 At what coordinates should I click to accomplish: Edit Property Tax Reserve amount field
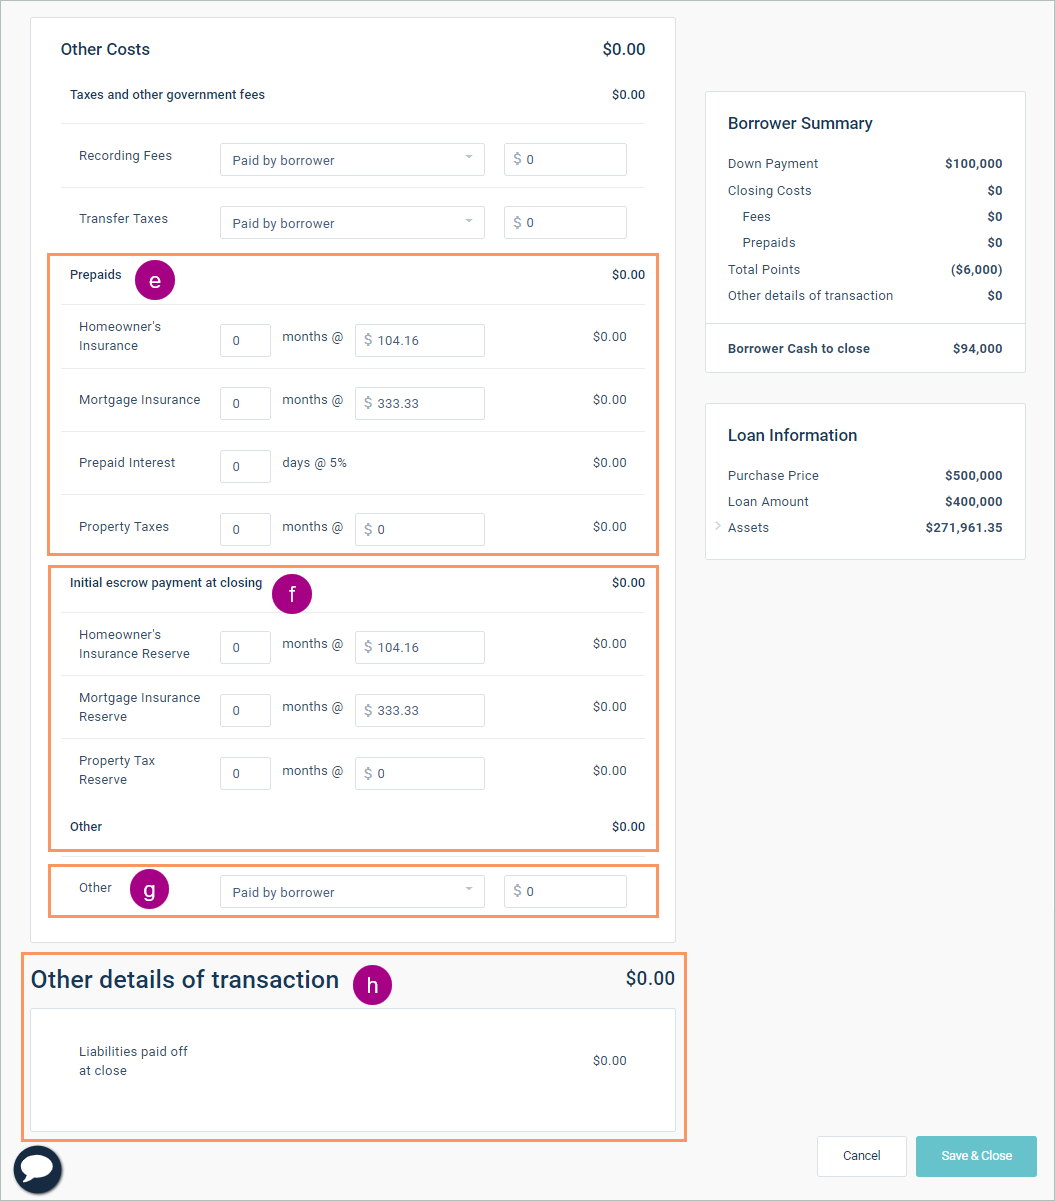pos(420,773)
